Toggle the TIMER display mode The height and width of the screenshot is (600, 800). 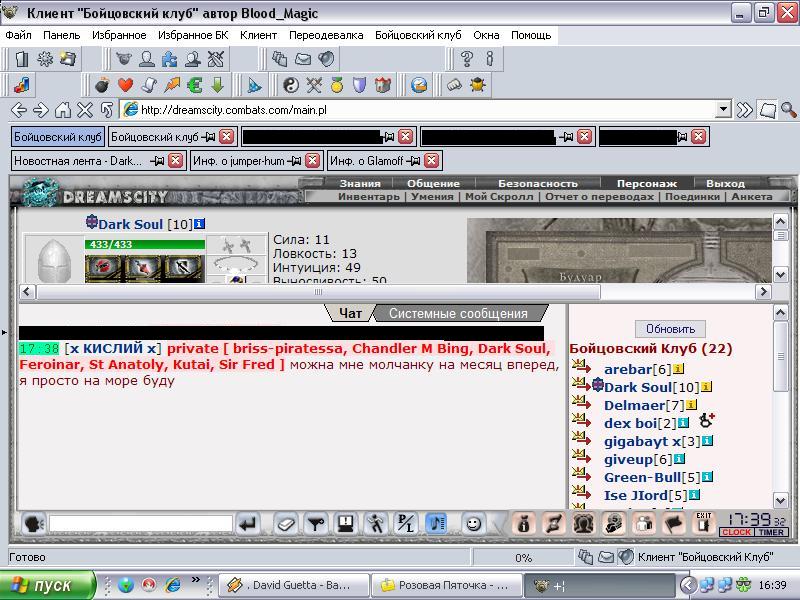(771, 532)
